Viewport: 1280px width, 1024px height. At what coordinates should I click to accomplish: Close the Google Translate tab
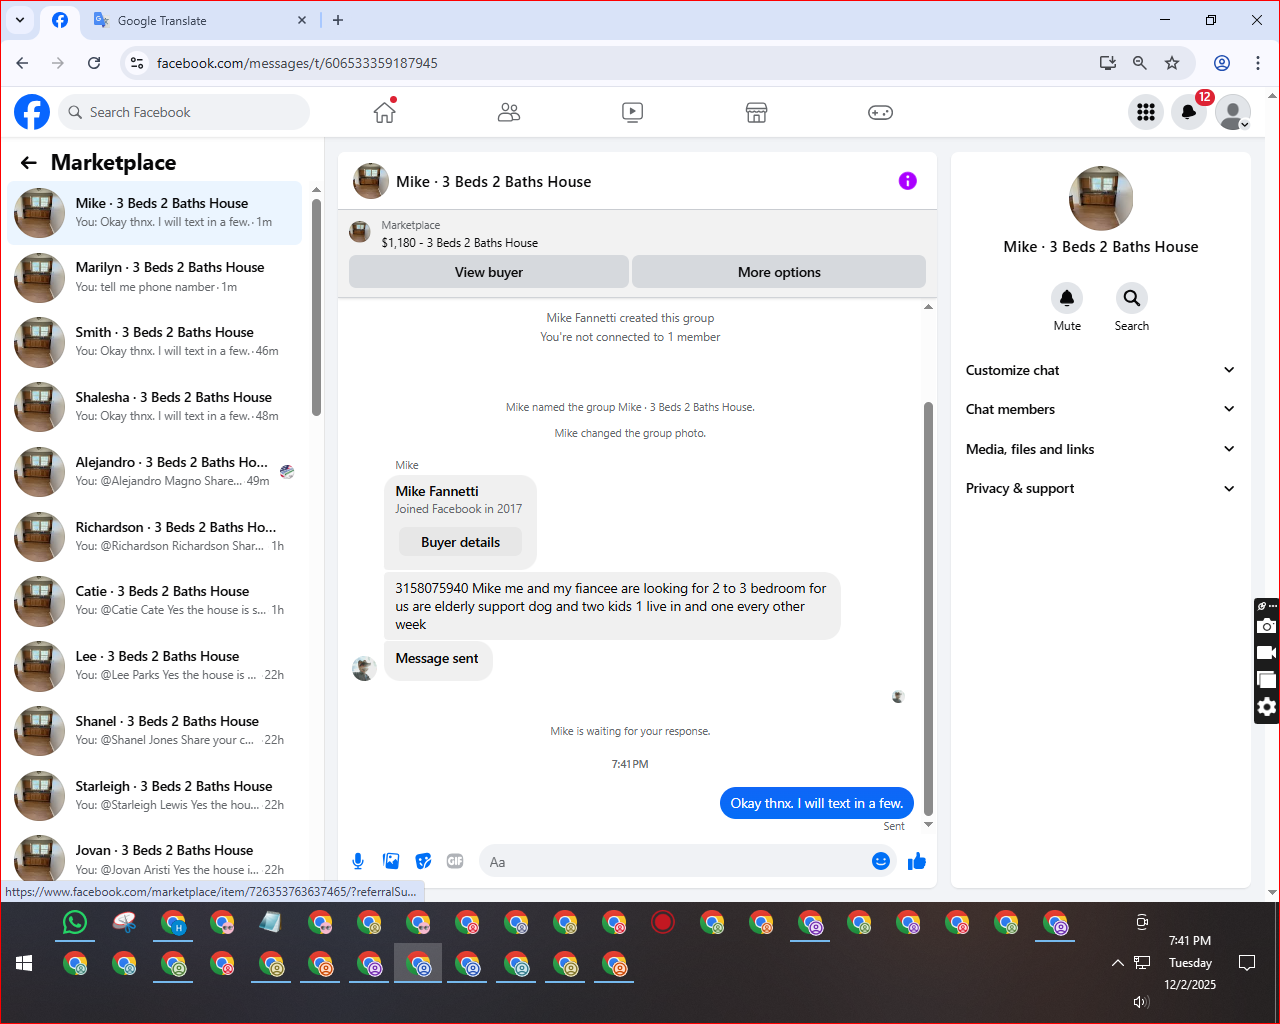(303, 20)
